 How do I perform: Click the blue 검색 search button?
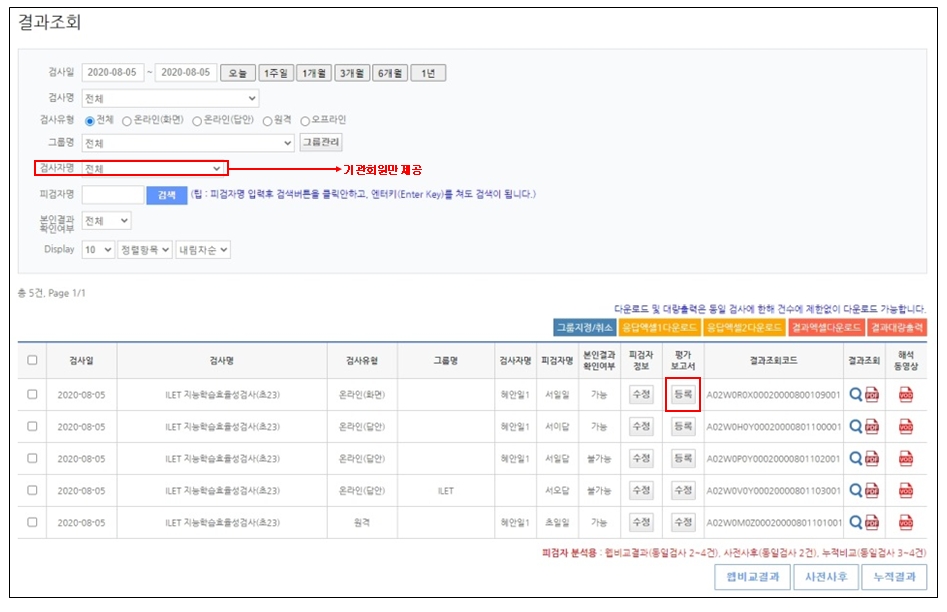(166, 195)
